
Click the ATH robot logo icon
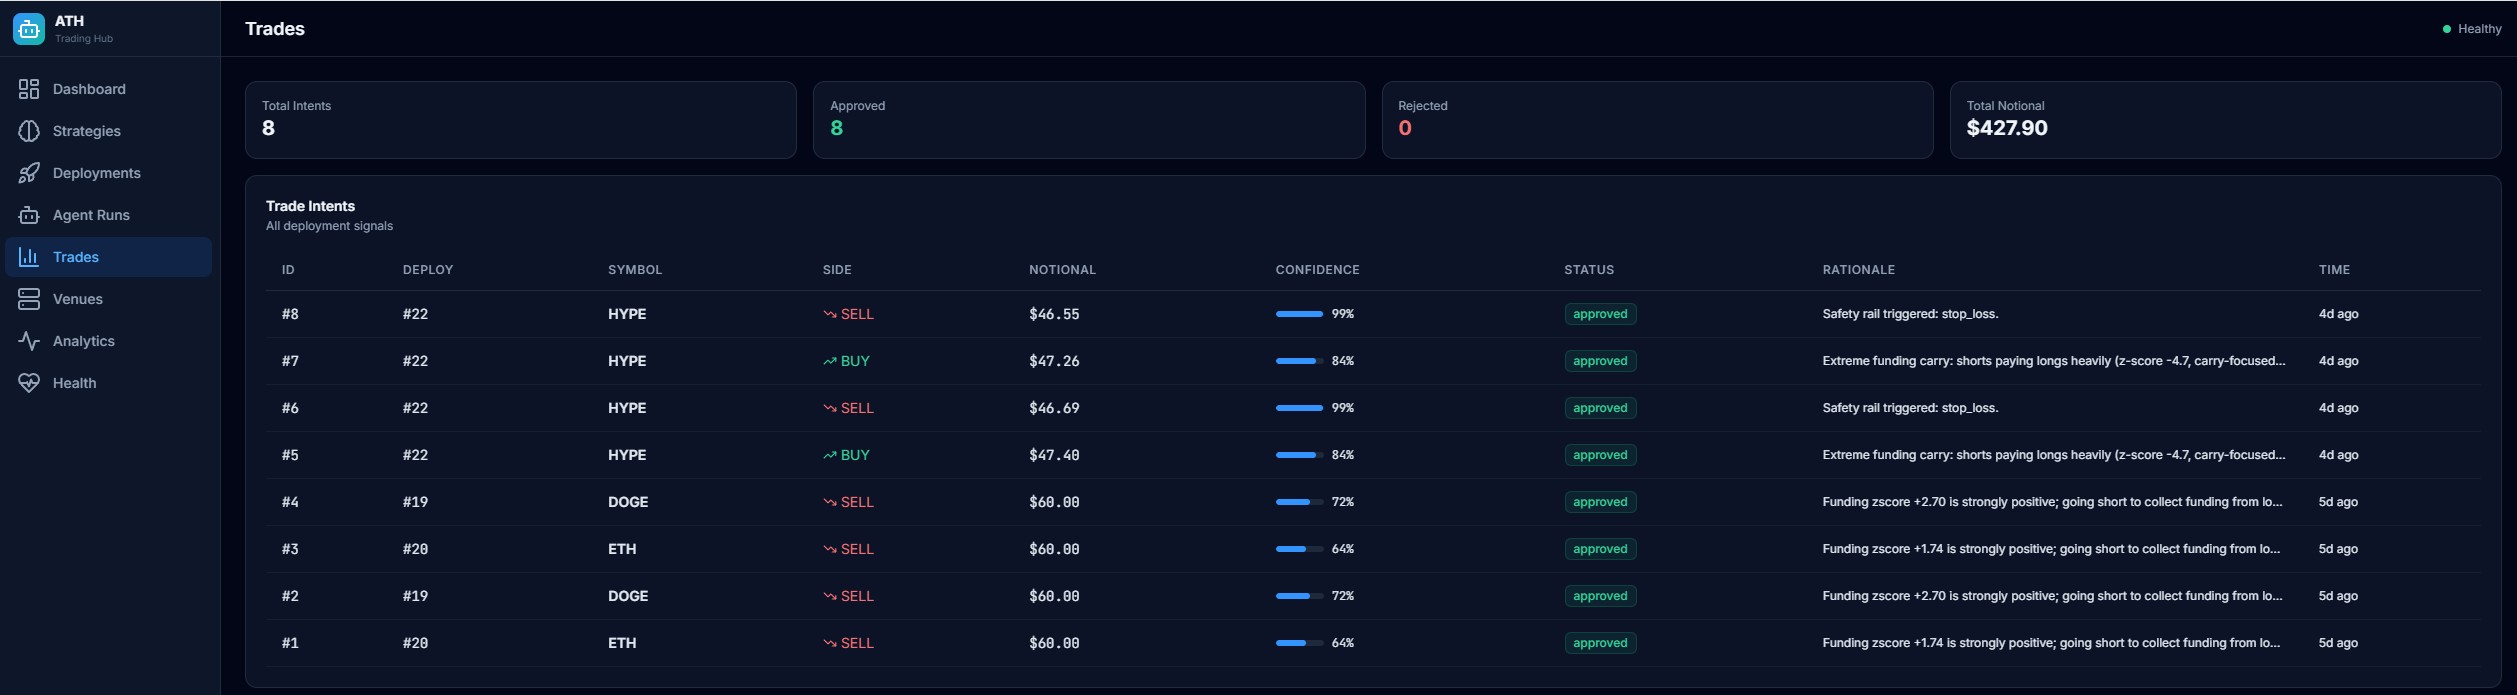click(29, 29)
